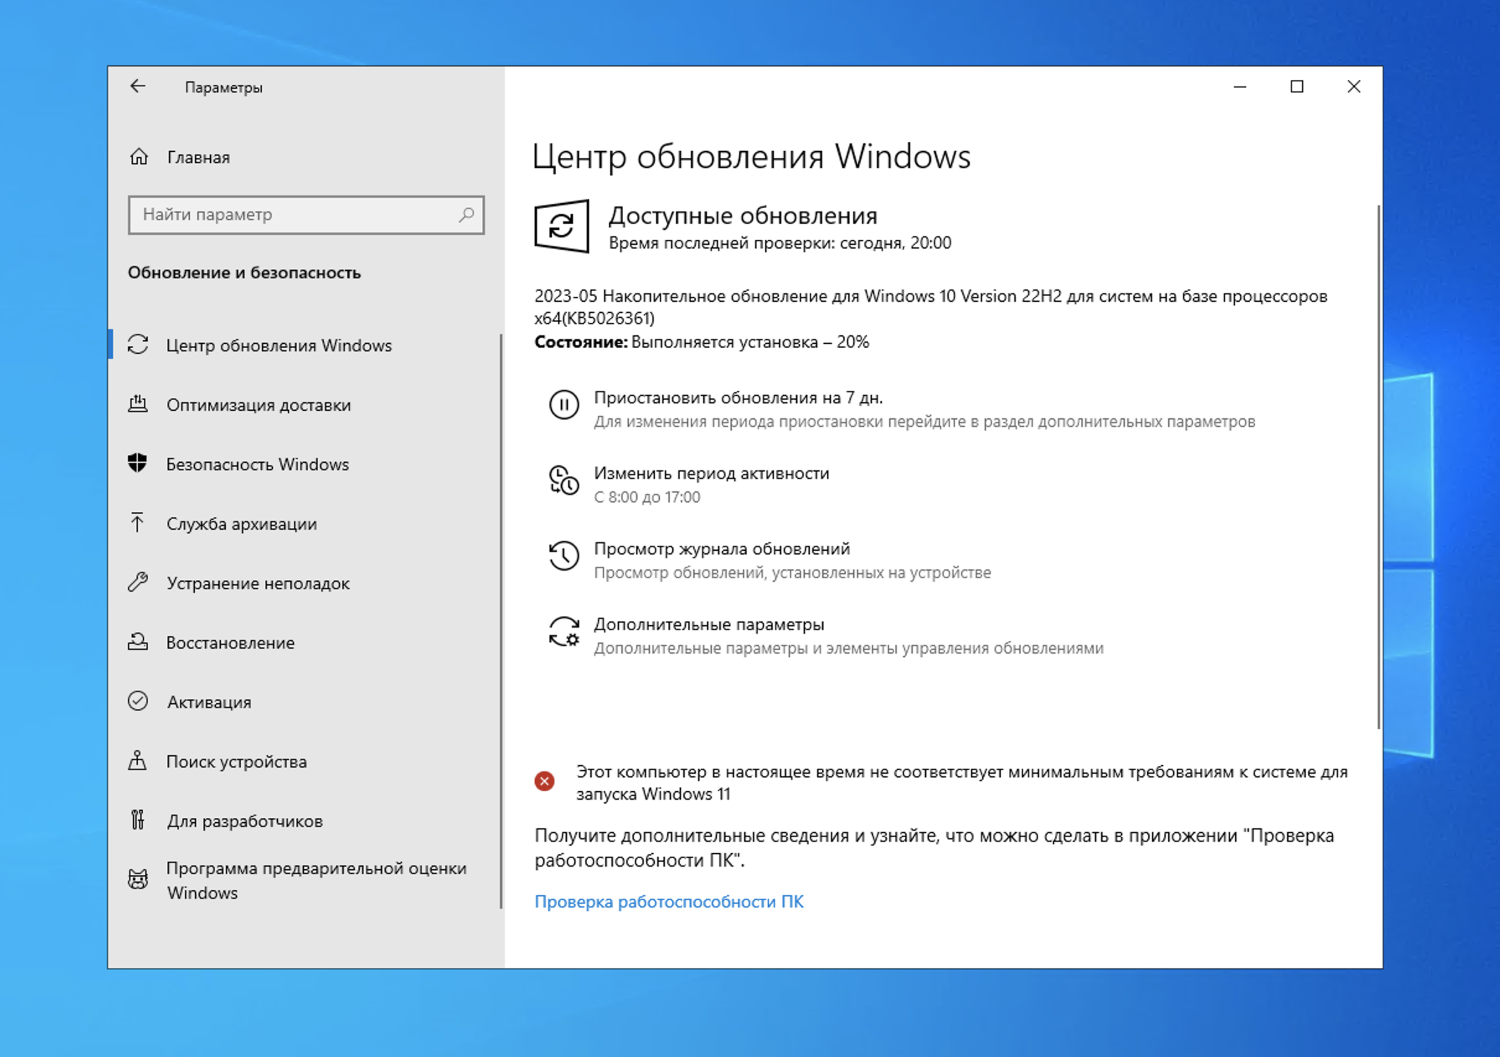Click the shield icon for Безопасность Windows
Image resolution: width=1500 pixels, height=1057 pixels.
click(138, 463)
